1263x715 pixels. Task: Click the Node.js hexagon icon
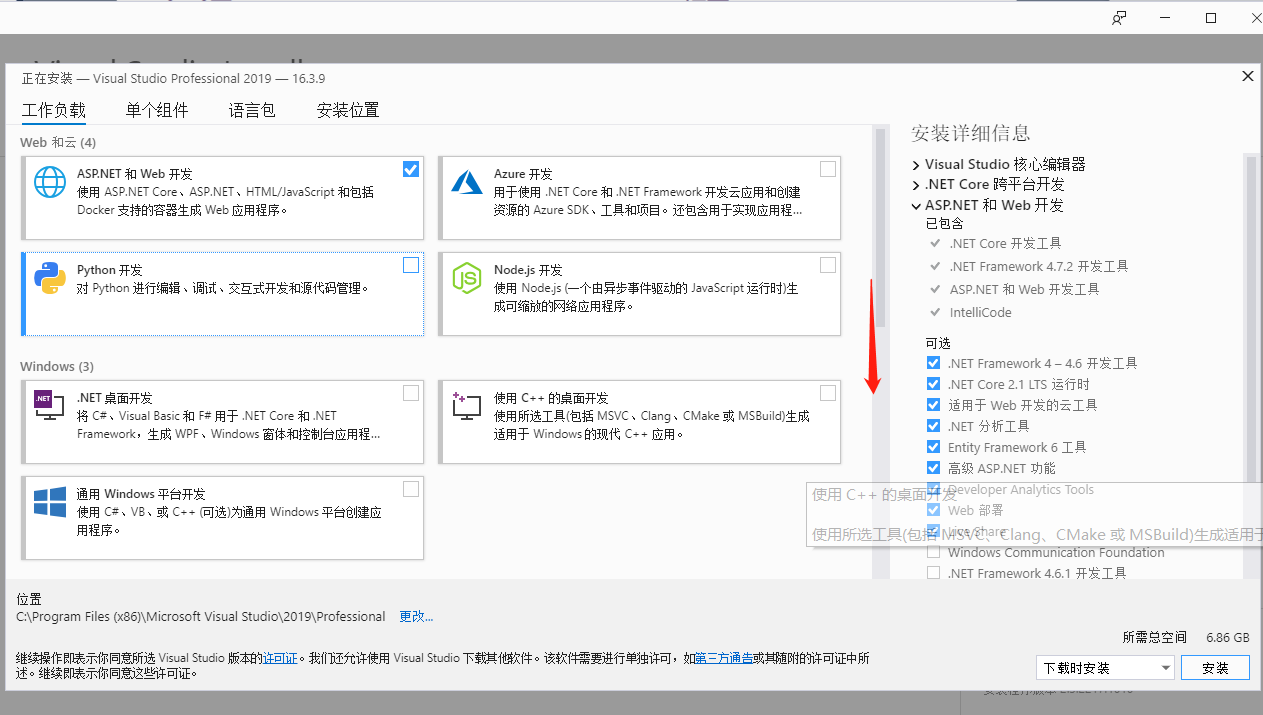[467, 277]
